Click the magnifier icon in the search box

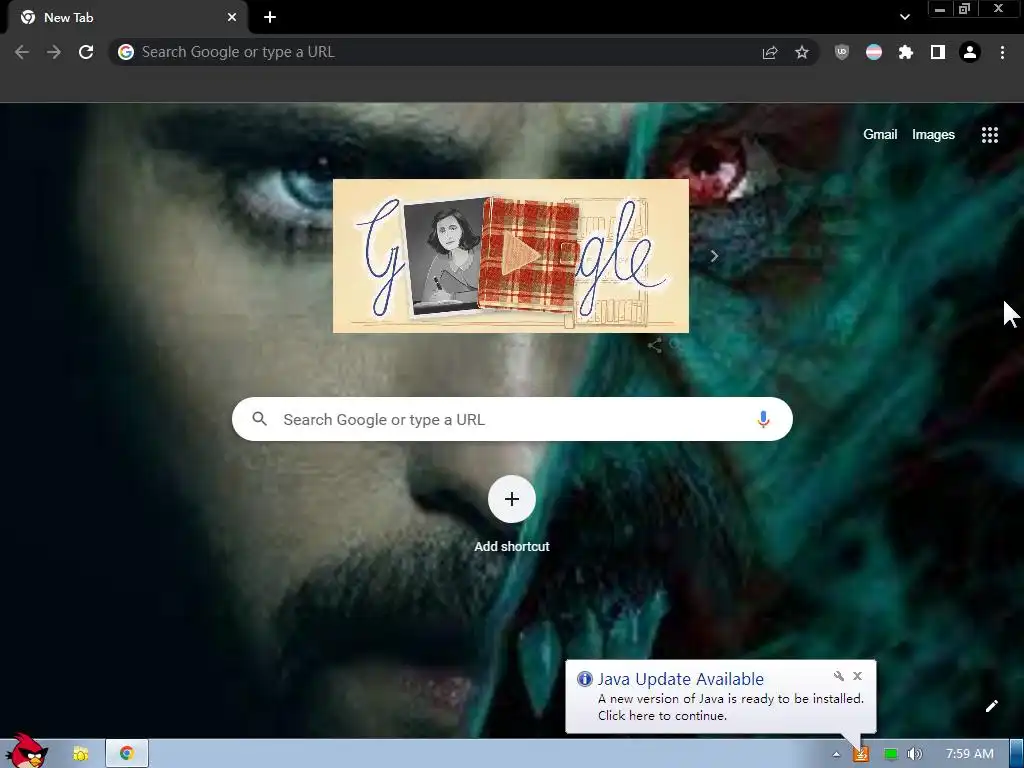(x=259, y=419)
